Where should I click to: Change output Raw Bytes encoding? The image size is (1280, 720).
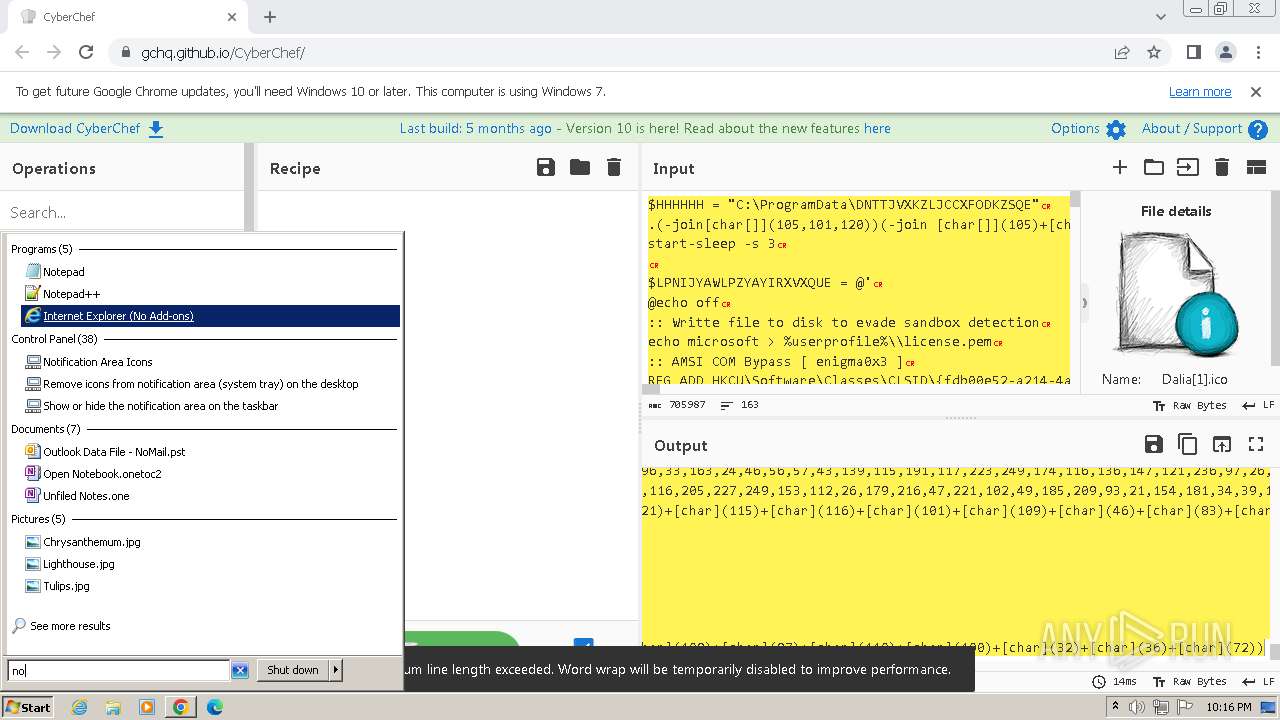pos(1189,681)
